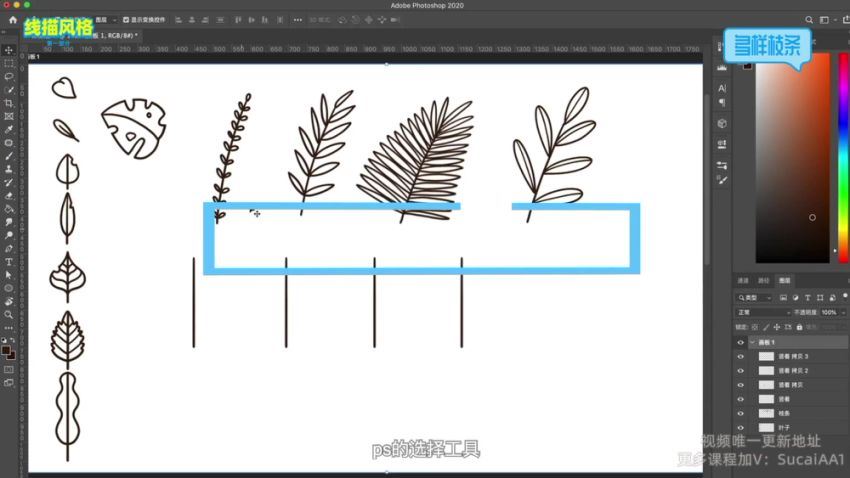The image size is (850, 478).
Task: Select the Eyedropper tool
Action: (x=8, y=129)
